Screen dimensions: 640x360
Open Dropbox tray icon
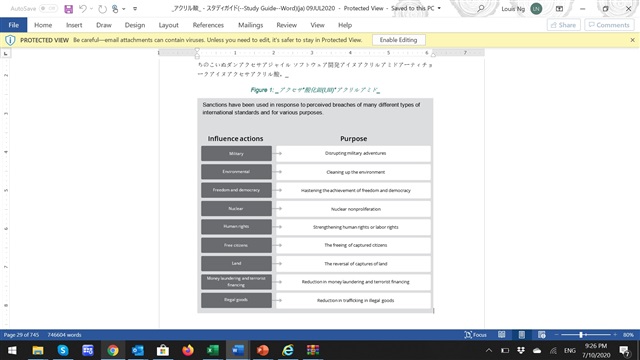coord(521,350)
